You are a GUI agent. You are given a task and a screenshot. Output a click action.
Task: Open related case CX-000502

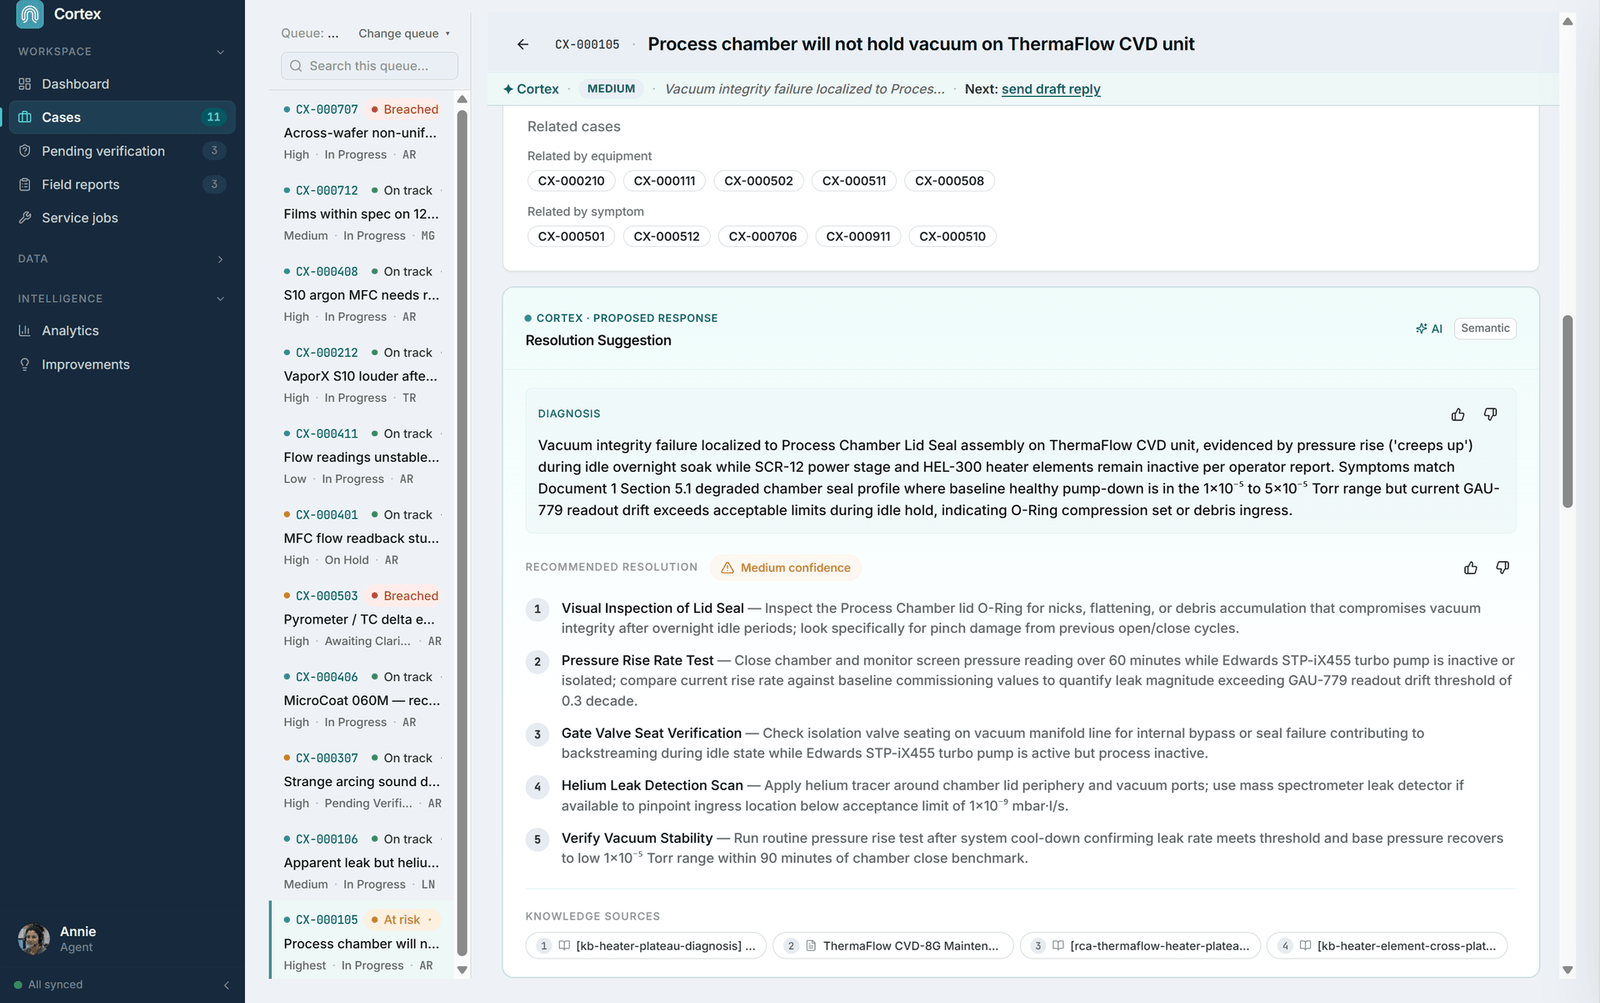(758, 181)
